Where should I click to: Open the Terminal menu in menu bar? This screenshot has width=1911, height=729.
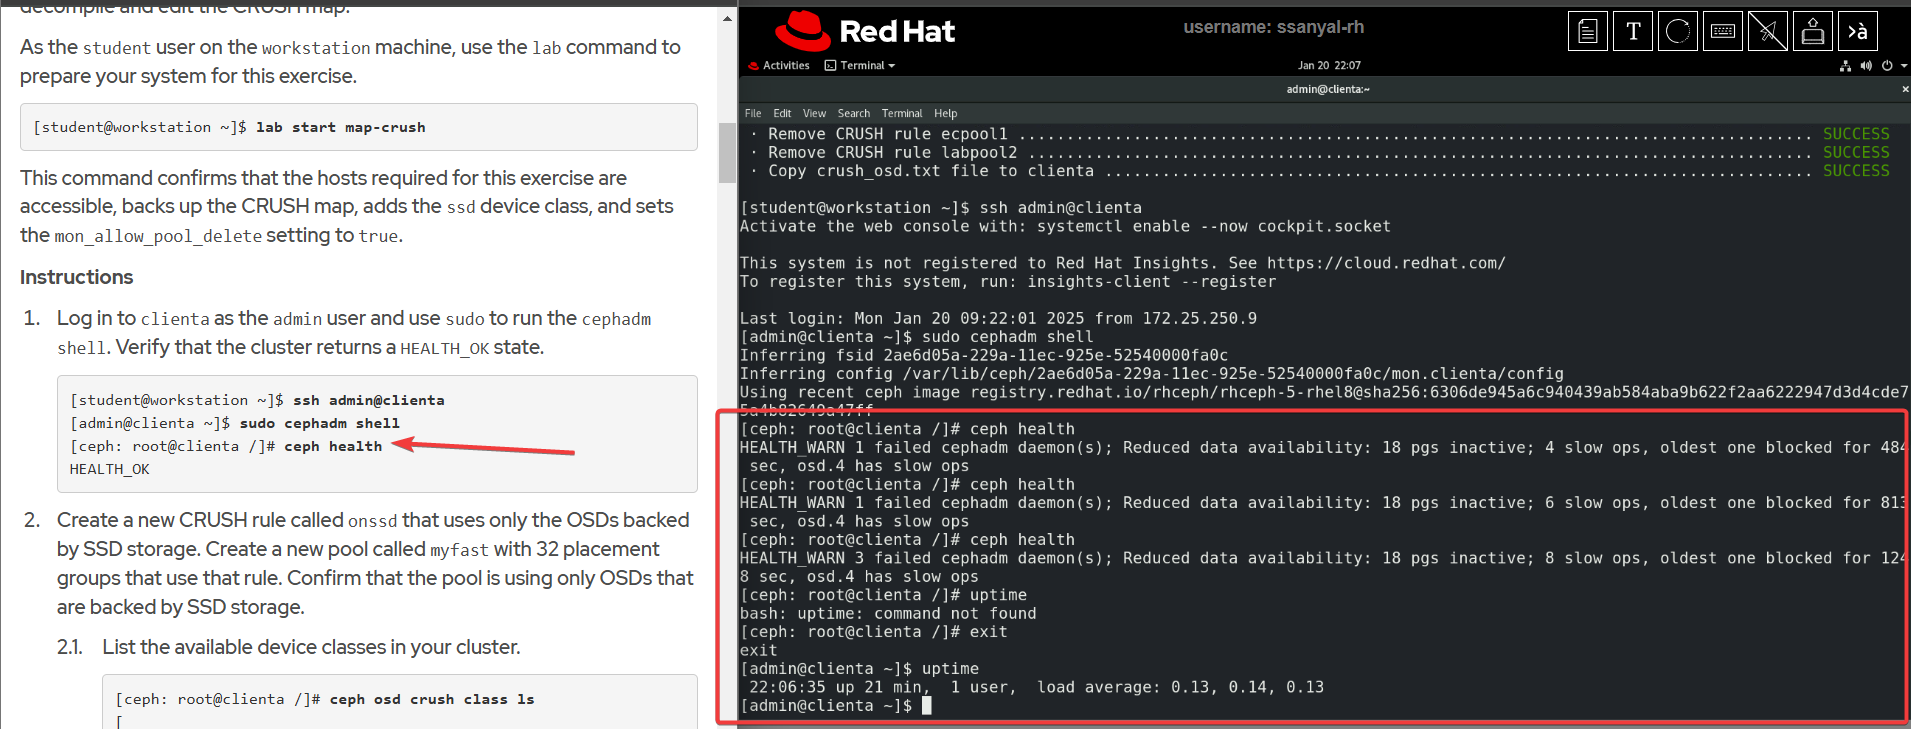pyautogui.click(x=902, y=113)
